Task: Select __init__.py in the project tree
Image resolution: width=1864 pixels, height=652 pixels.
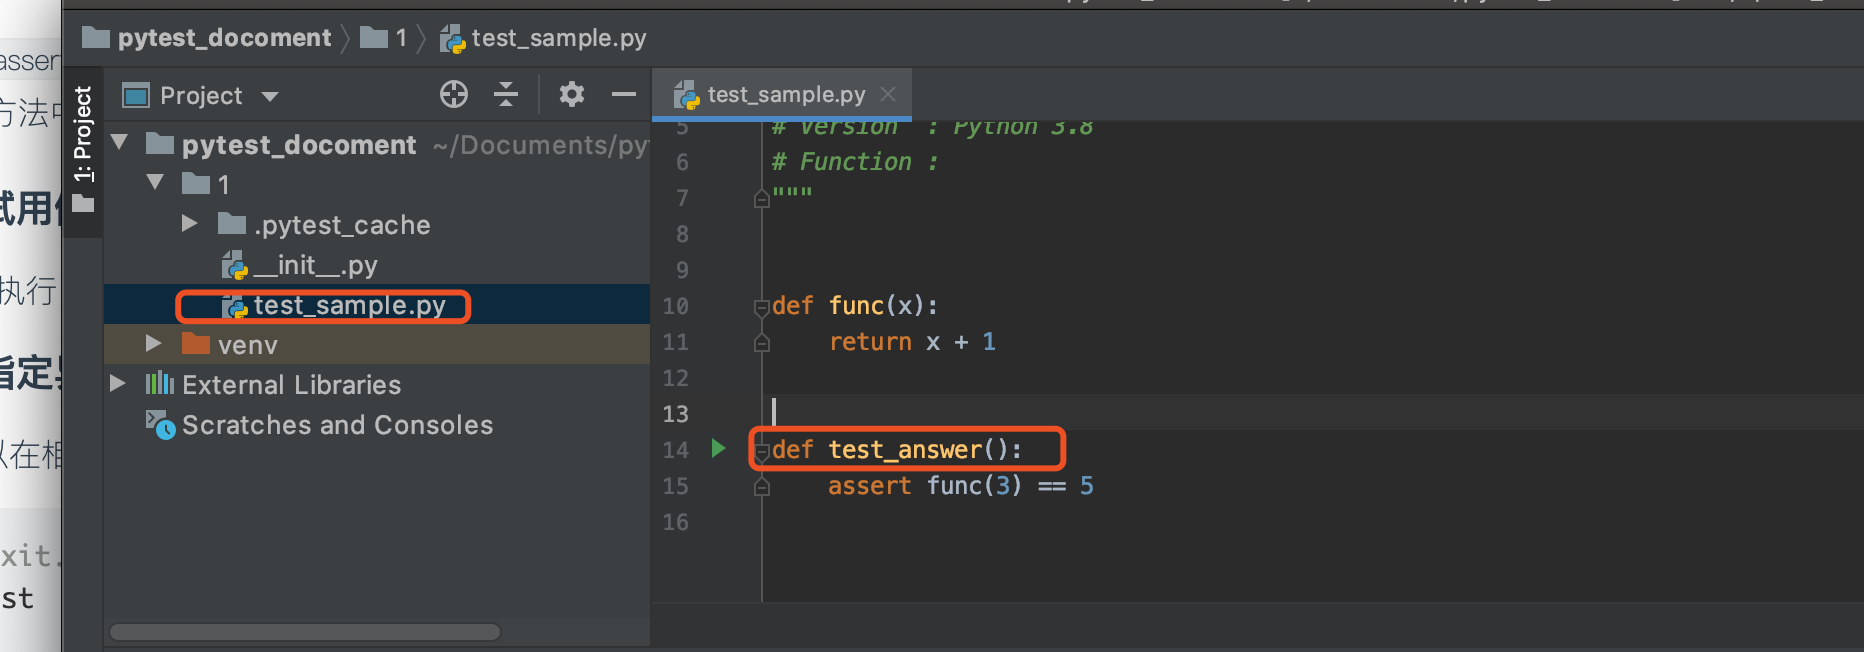Action: pos(315,265)
